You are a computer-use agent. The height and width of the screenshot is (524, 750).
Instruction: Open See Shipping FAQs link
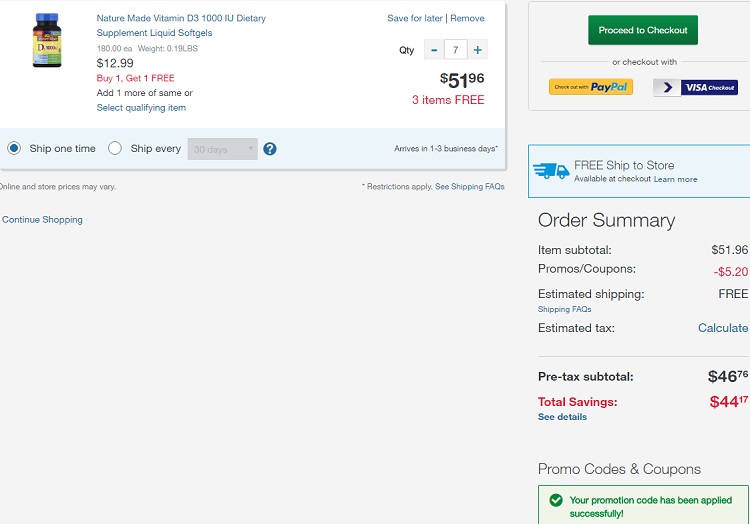coord(469,186)
